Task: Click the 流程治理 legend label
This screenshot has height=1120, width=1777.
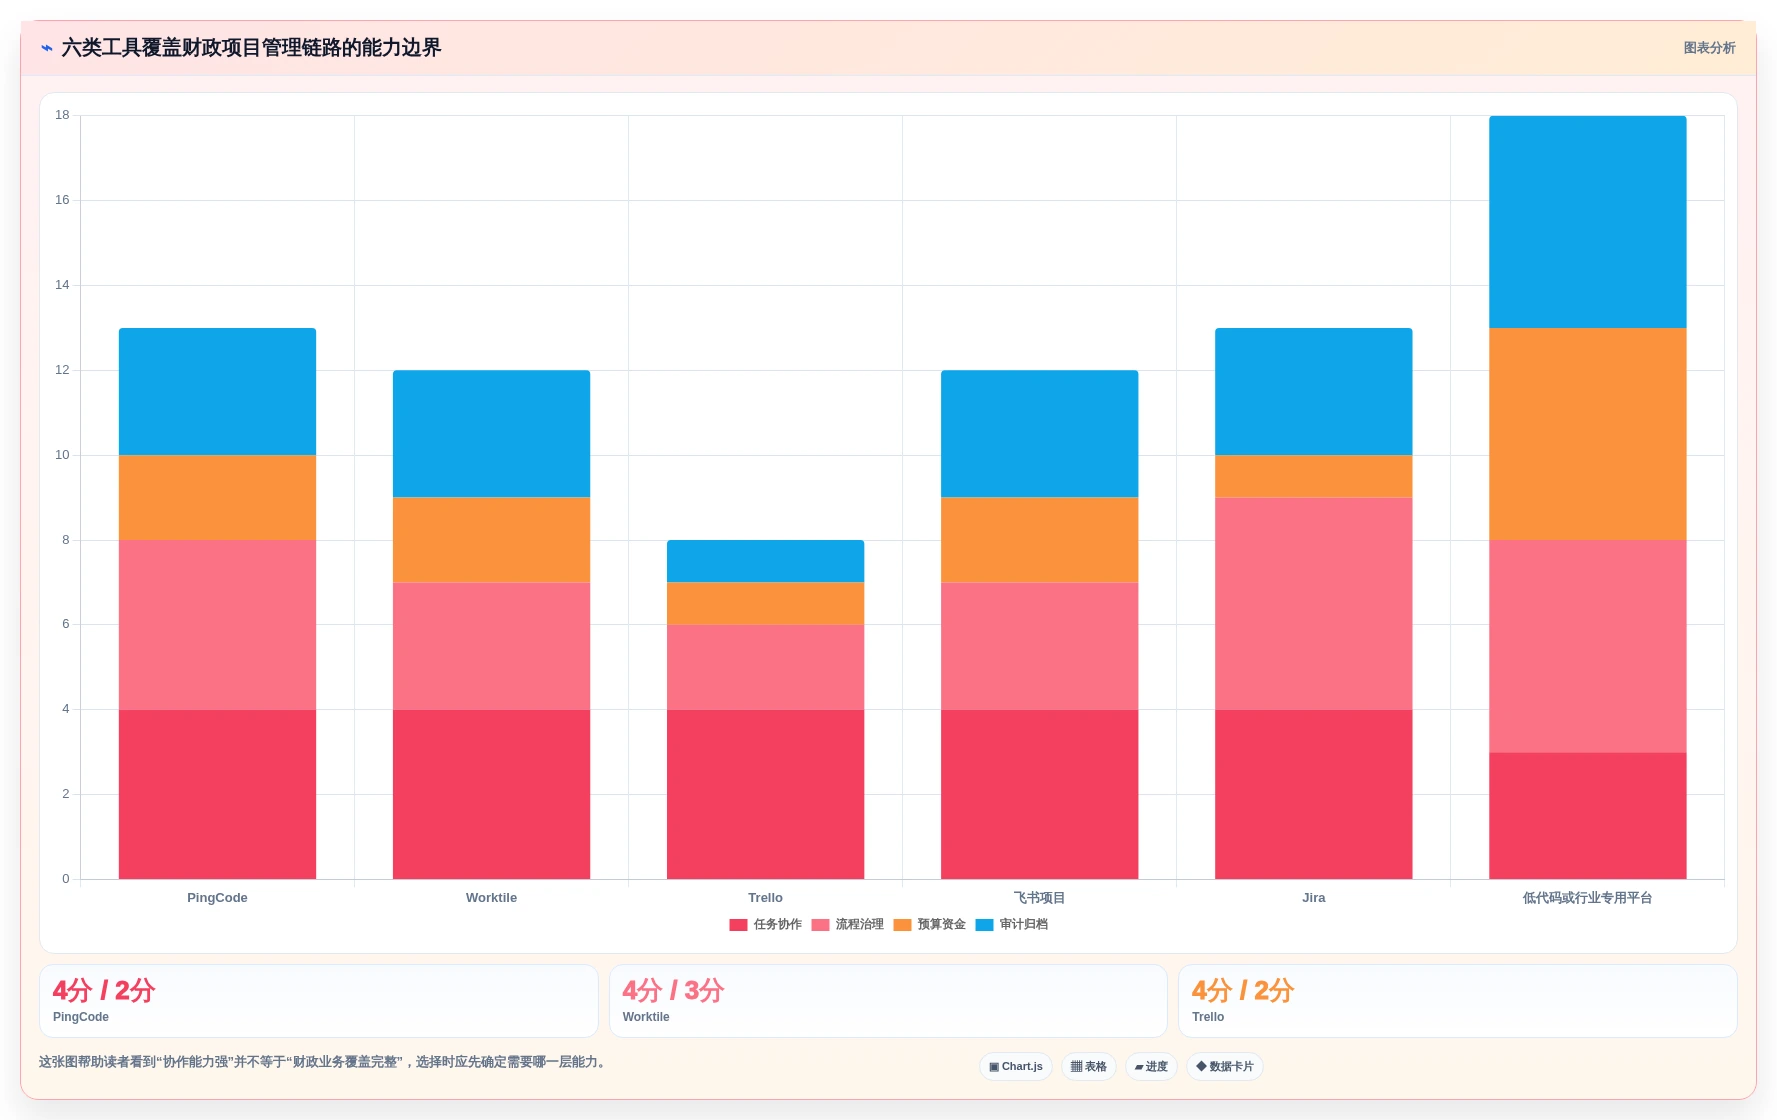Action: tap(860, 925)
